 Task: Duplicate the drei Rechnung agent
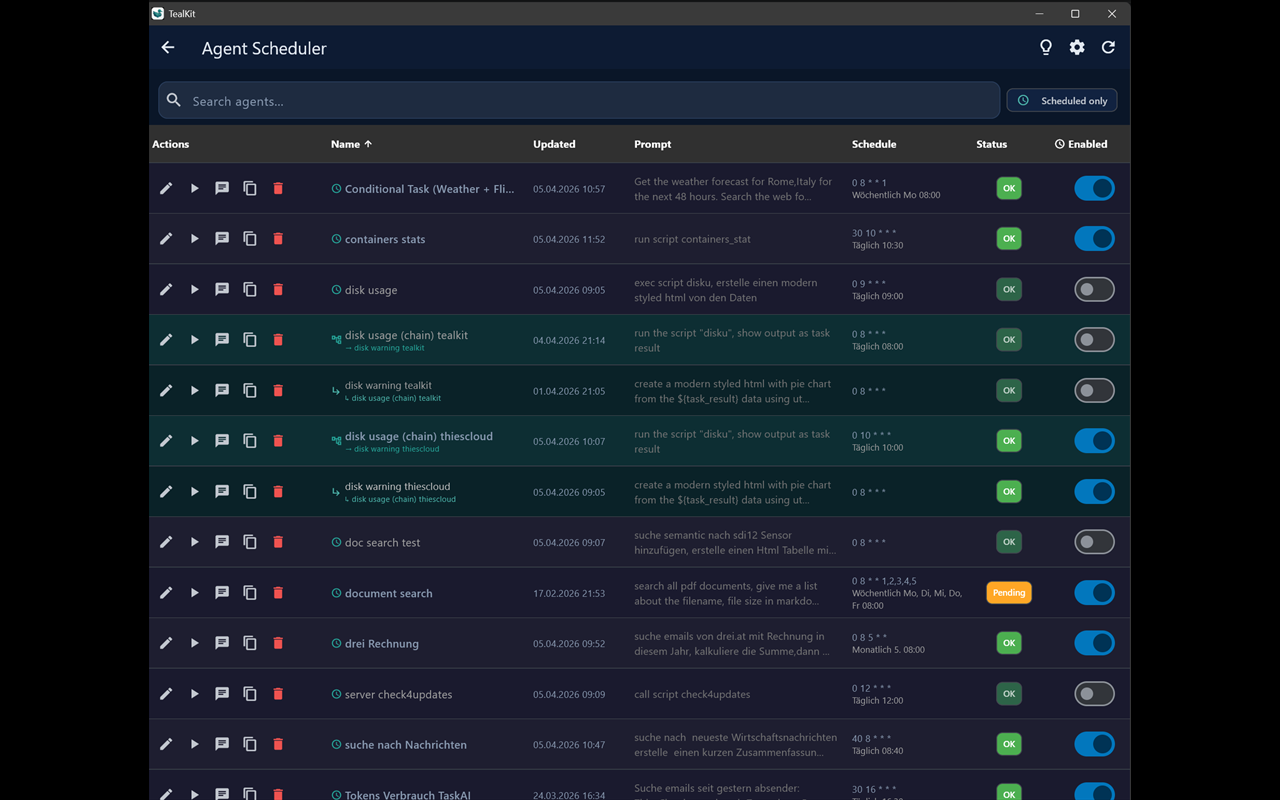pyautogui.click(x=250, y=643)
